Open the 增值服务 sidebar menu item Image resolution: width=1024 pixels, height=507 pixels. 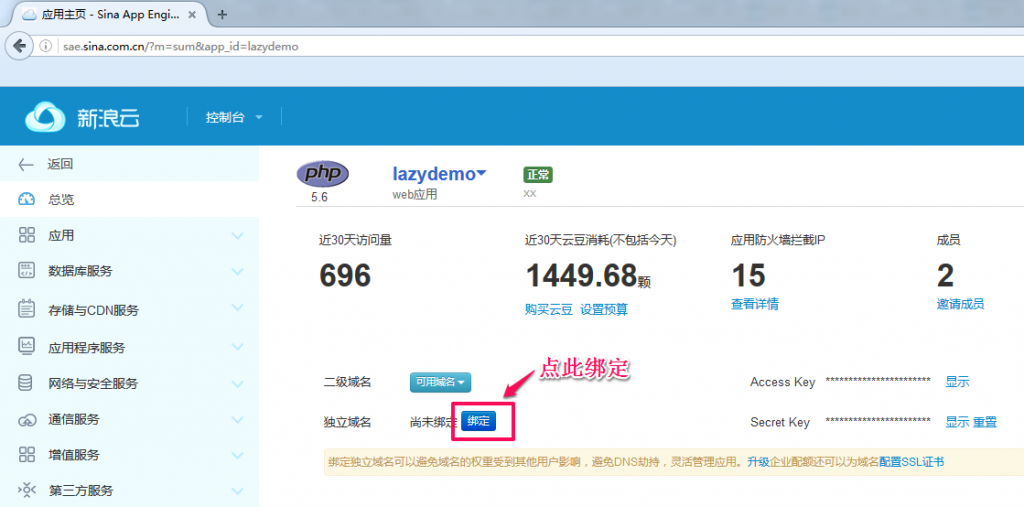point(74,455)
